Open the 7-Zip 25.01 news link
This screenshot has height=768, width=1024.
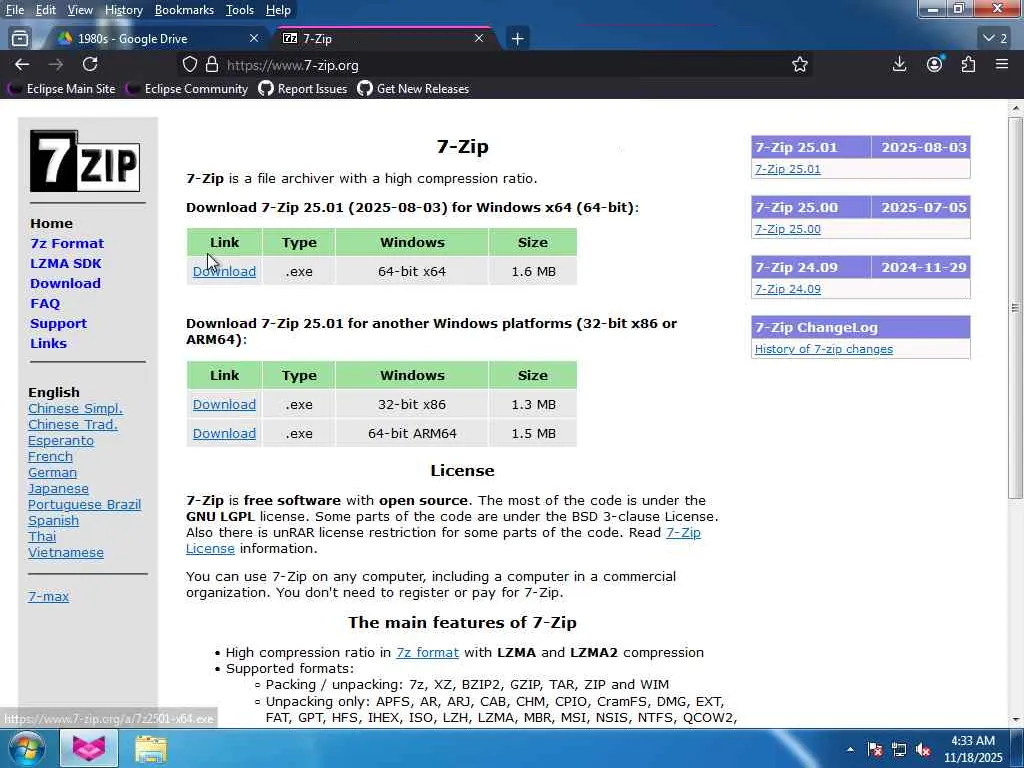click(x=788, y=169)
